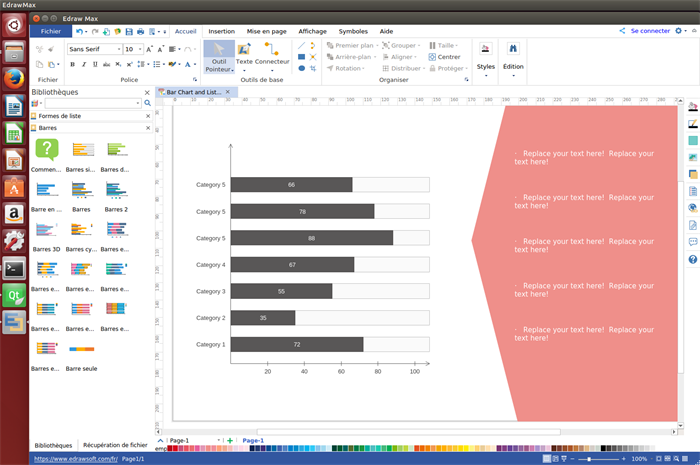The height and width of the screenshot is (465, 700).
Task: Click the Se connecter link
Action: click(650, 31)
